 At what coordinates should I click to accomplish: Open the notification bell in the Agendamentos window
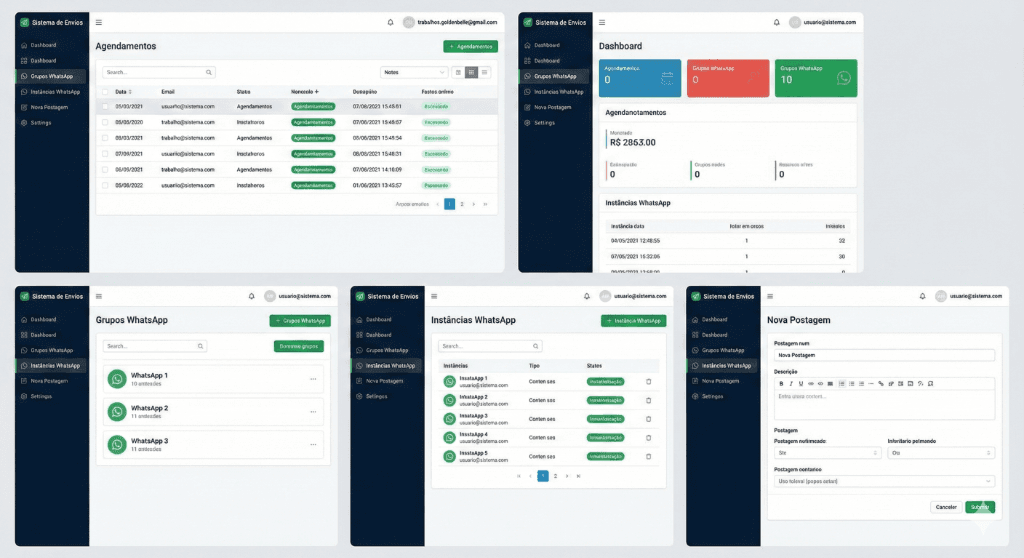coord(391,22)
